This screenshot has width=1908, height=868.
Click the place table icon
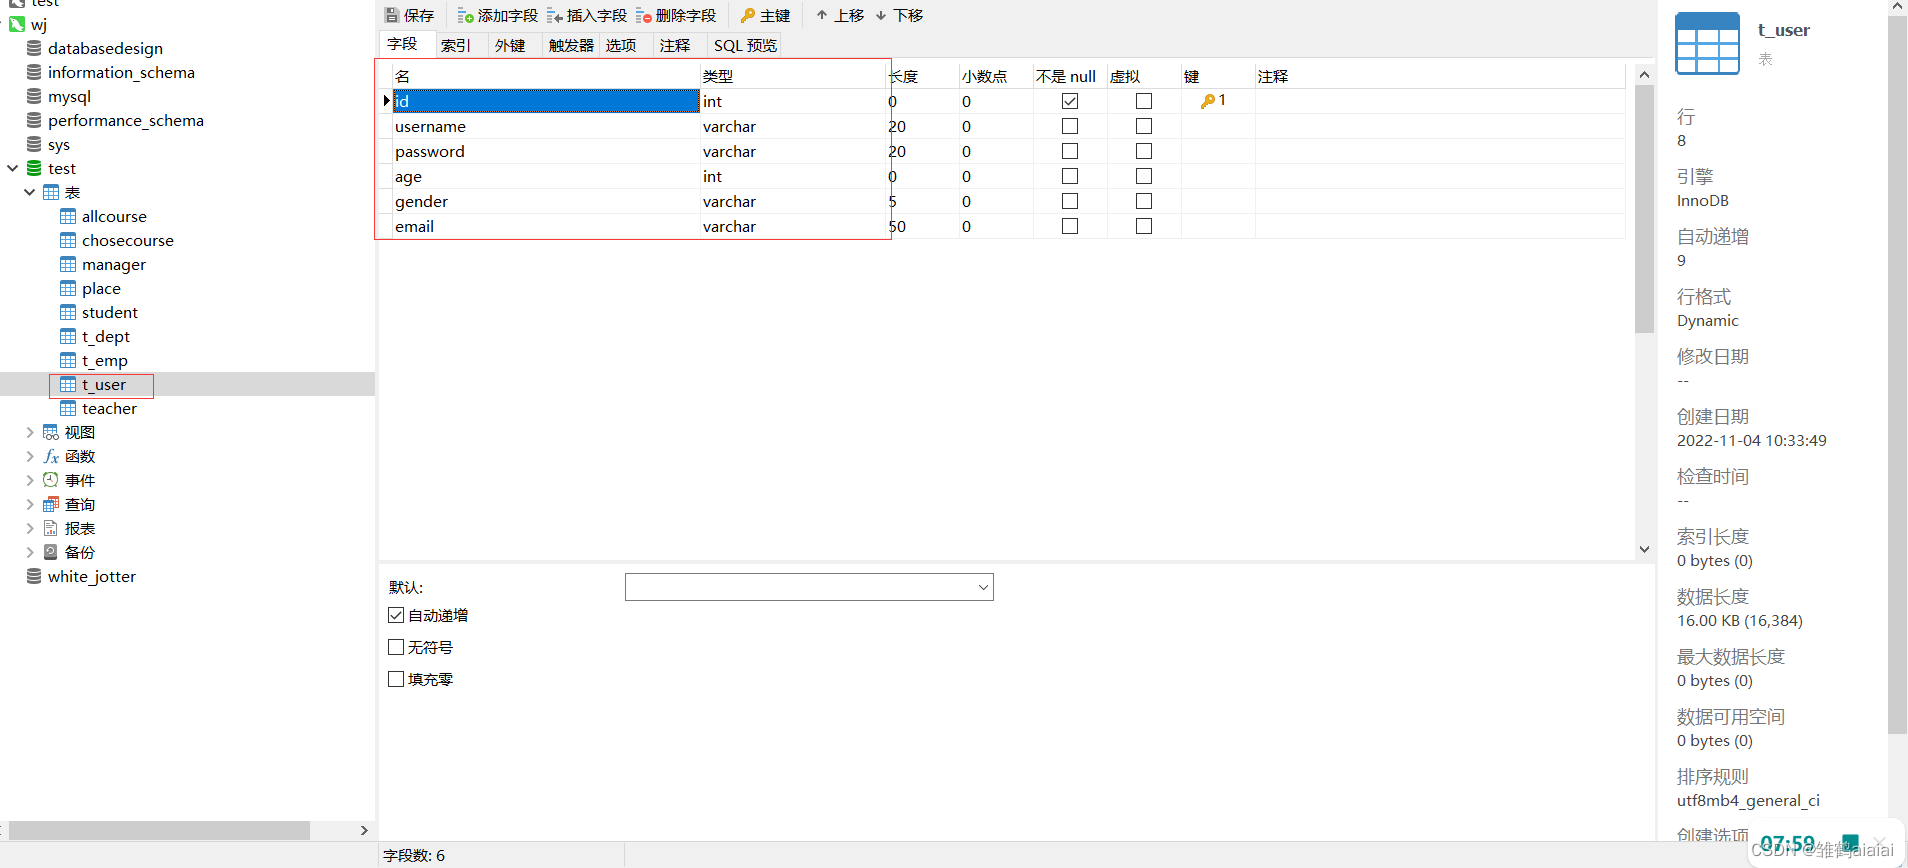(68, 288)
